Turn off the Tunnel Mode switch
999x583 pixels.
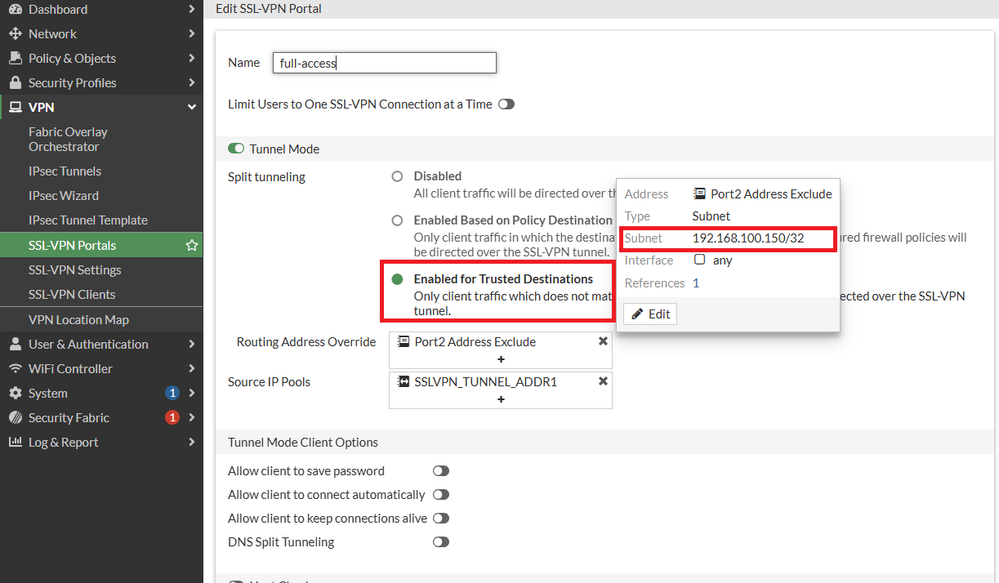click(x=236, y=149)
